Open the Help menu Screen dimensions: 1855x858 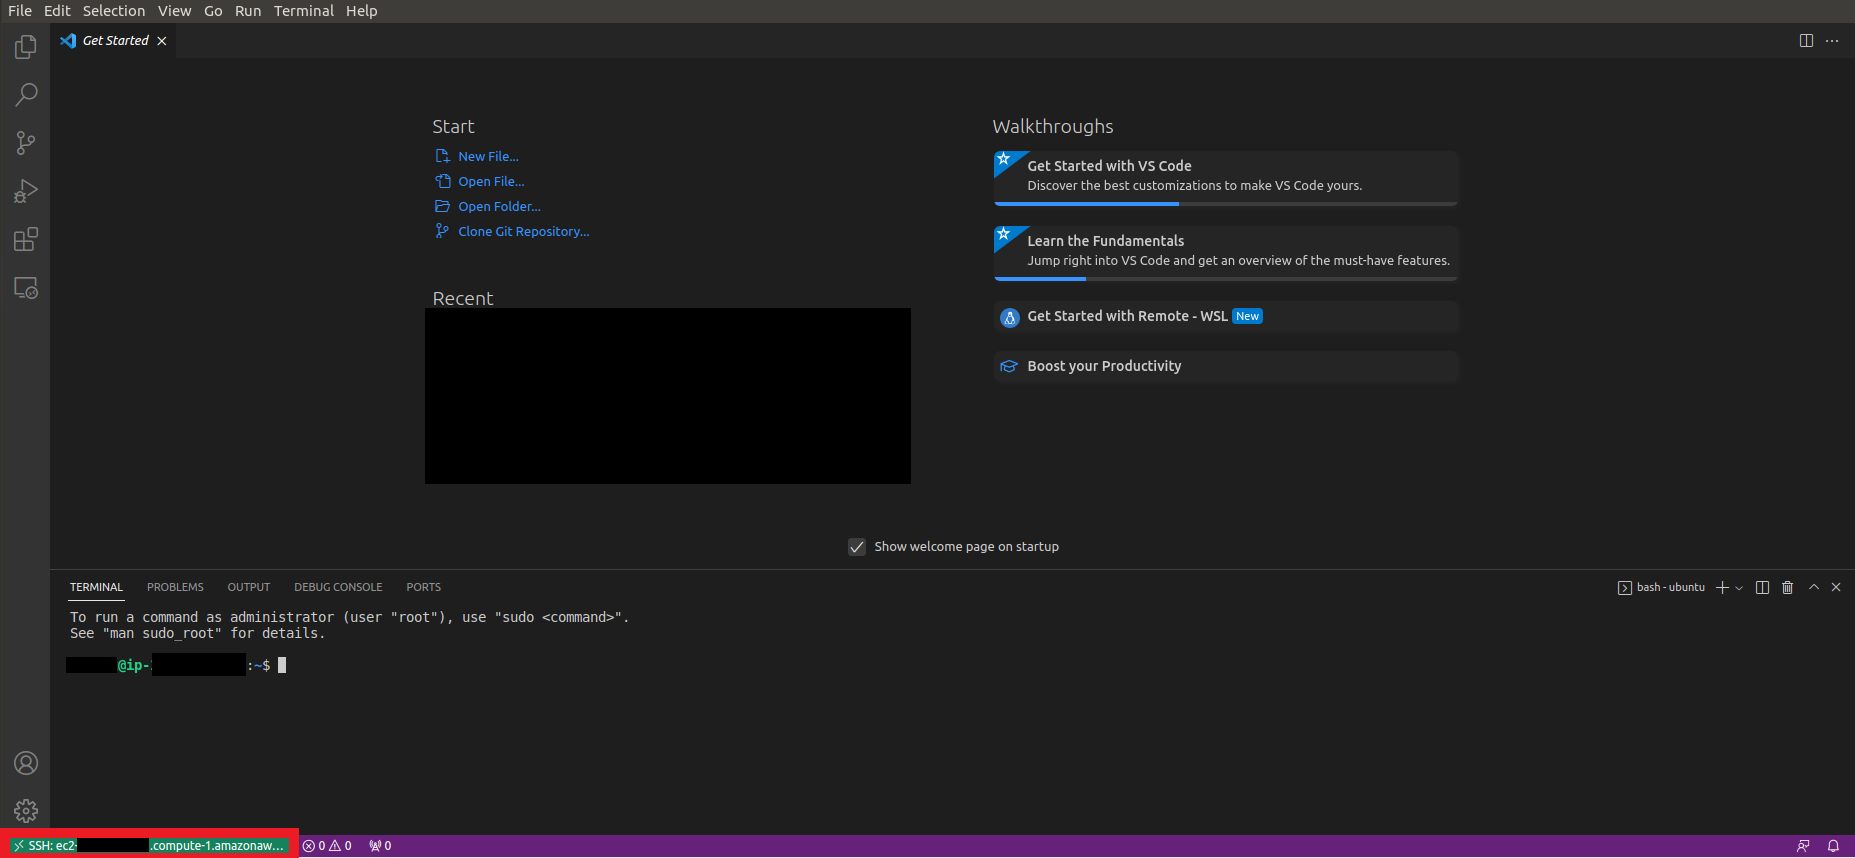point(362,11)
